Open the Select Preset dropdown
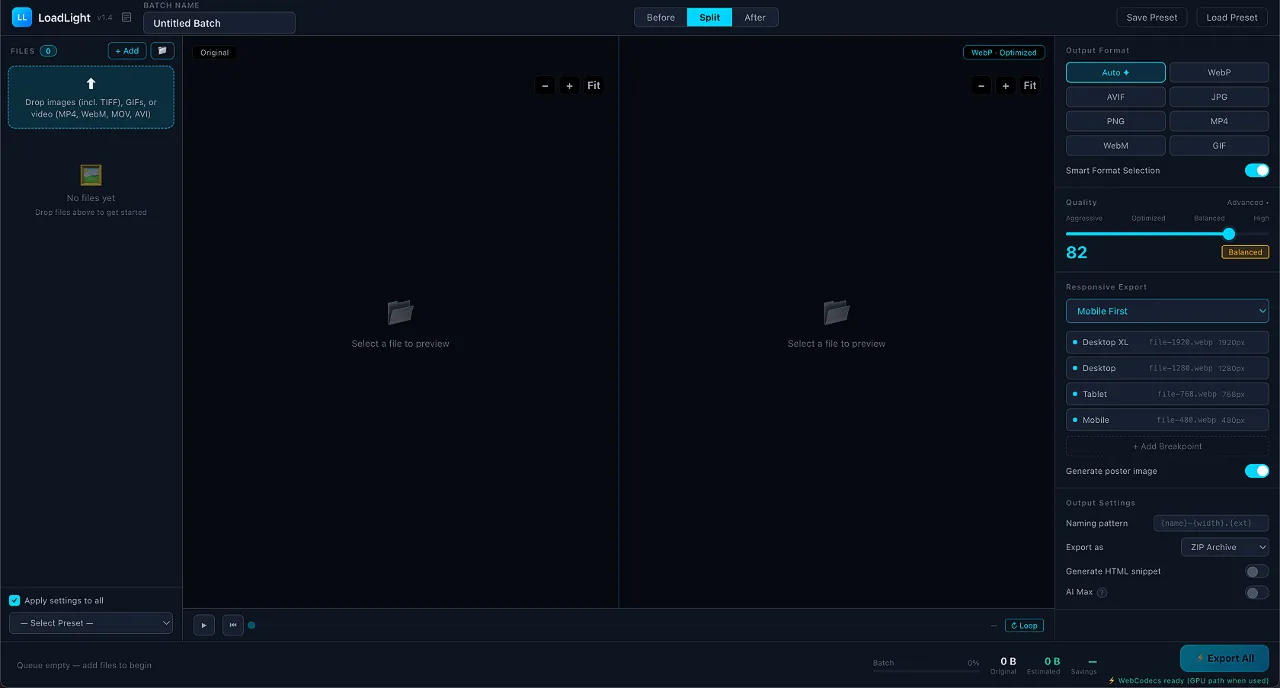Image resolution: width=1280 pixels, height=688 pixels. point(91,623)
